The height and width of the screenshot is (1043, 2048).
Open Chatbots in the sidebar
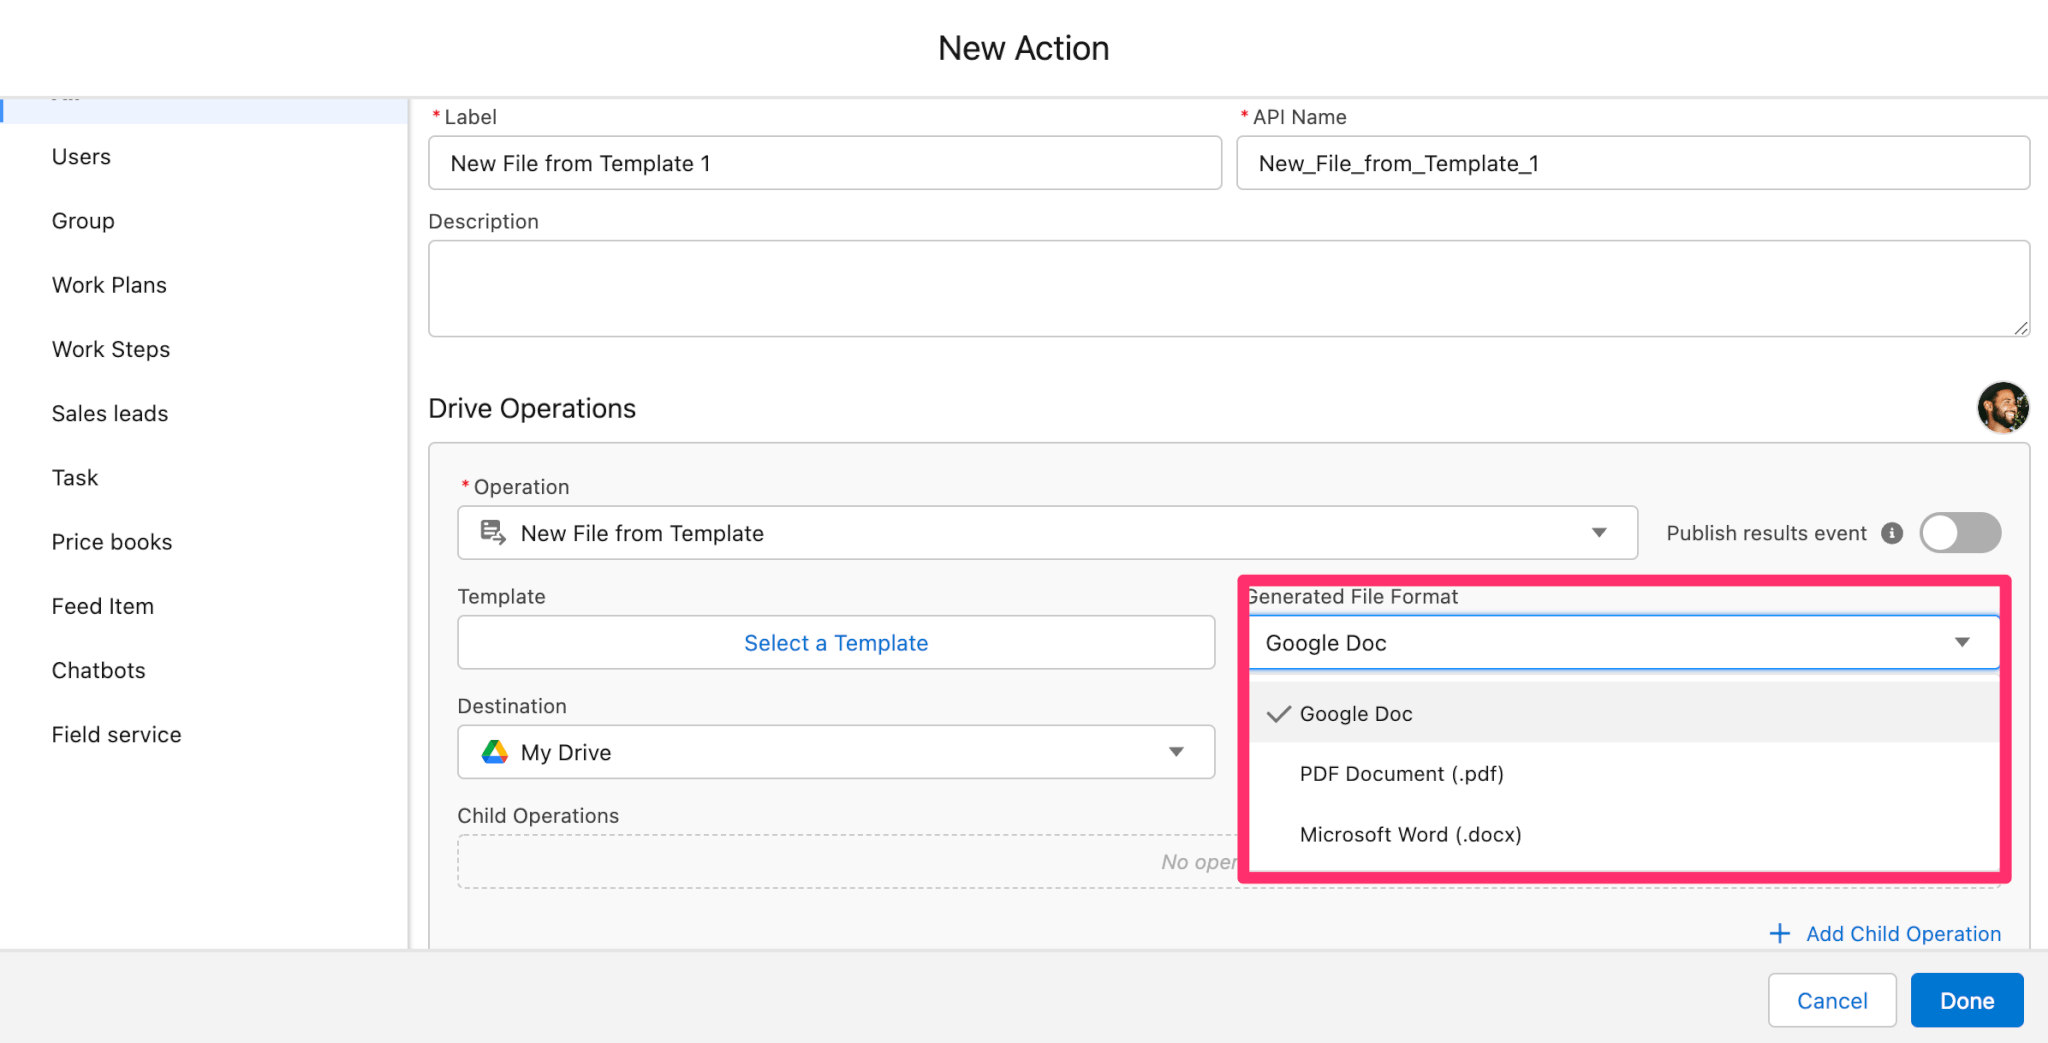99,670
